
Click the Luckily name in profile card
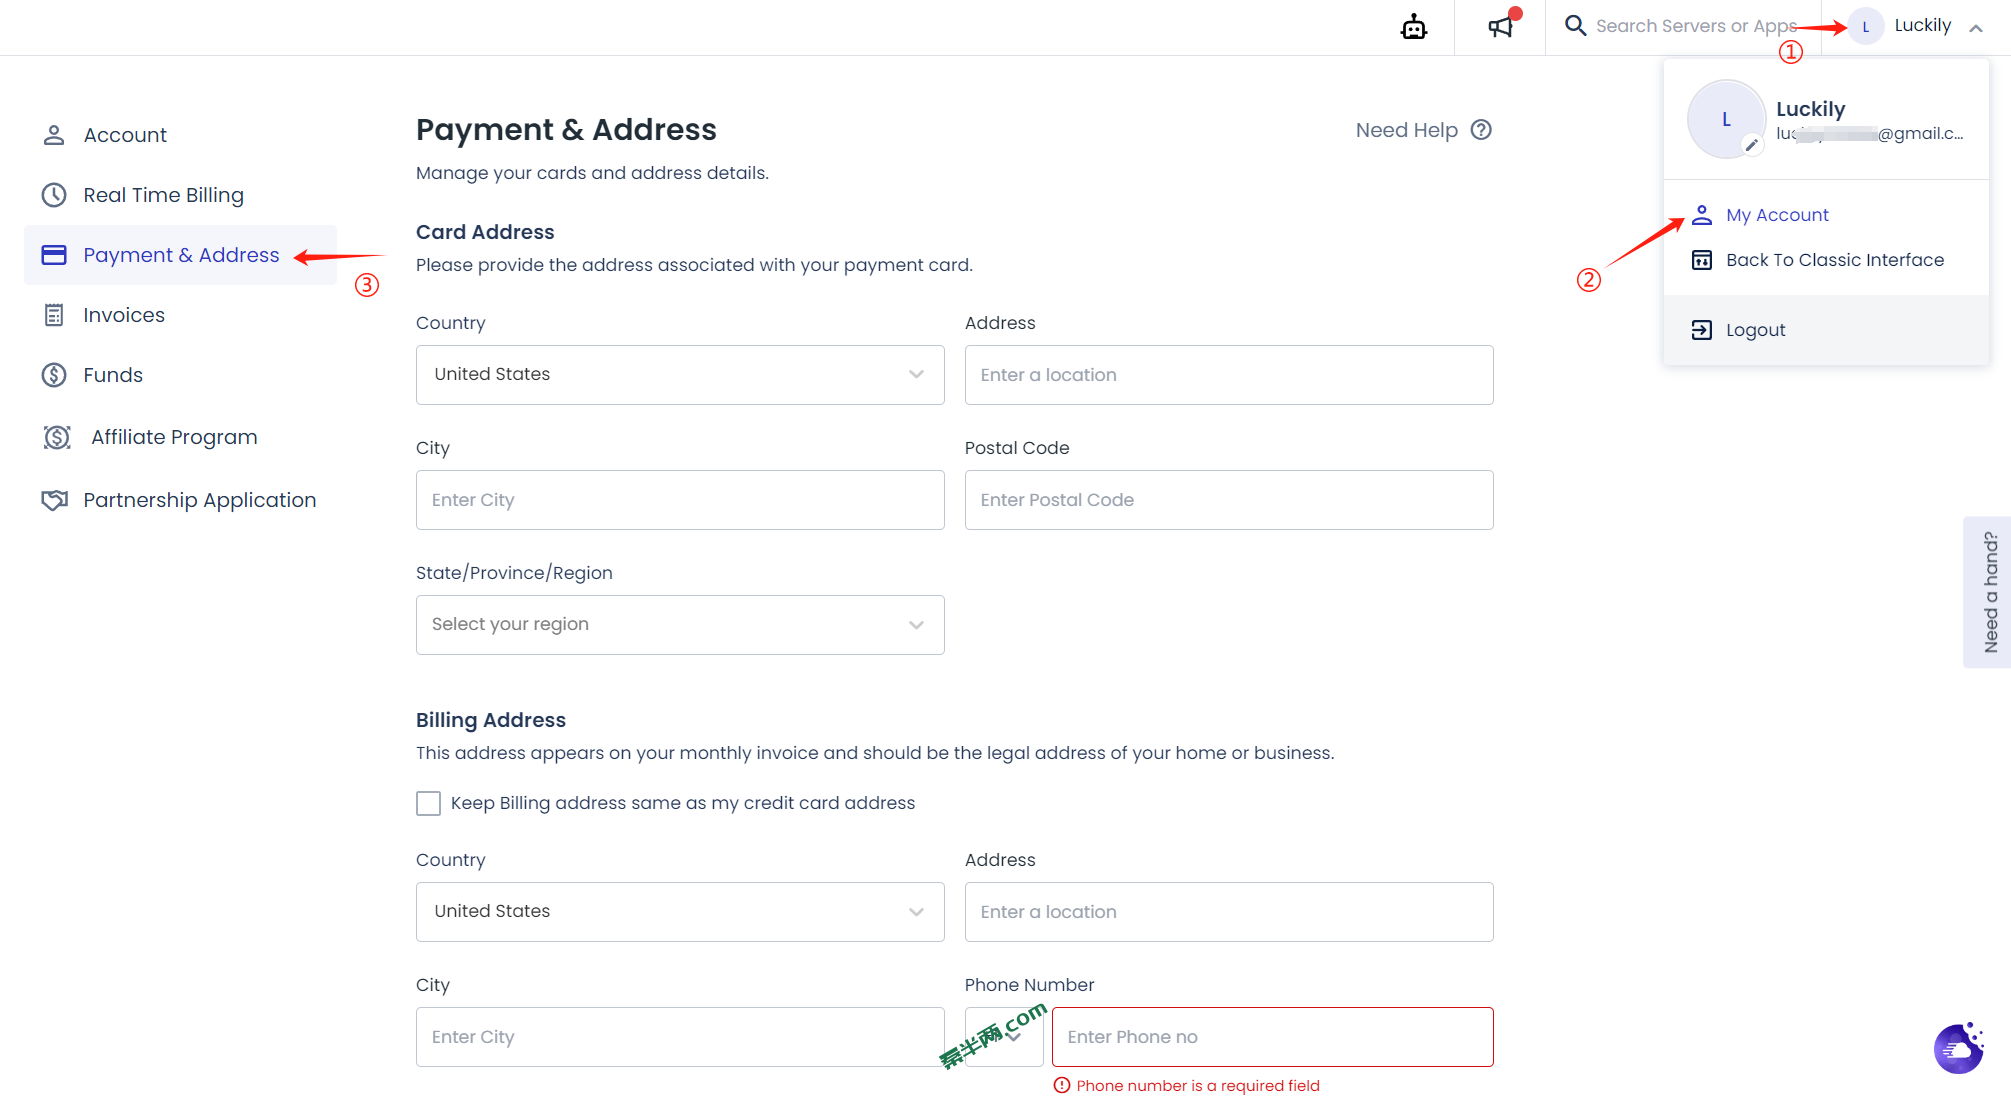(1810, 109)
